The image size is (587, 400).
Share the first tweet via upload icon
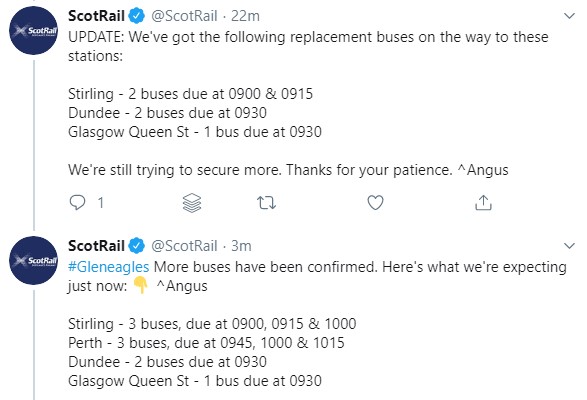[x=483, y=203]
